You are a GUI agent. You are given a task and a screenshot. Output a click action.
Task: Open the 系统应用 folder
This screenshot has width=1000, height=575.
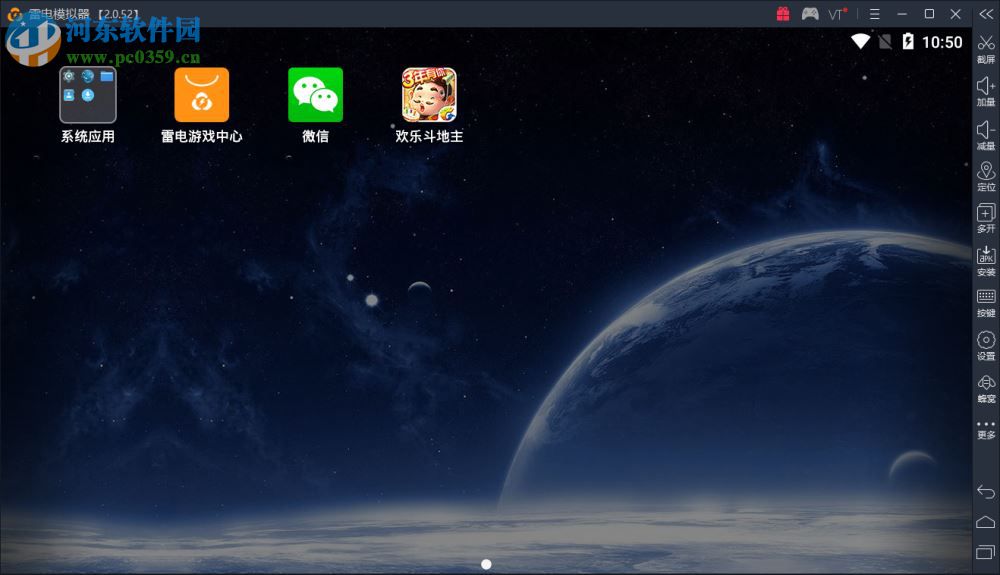[x=88, y=95]
